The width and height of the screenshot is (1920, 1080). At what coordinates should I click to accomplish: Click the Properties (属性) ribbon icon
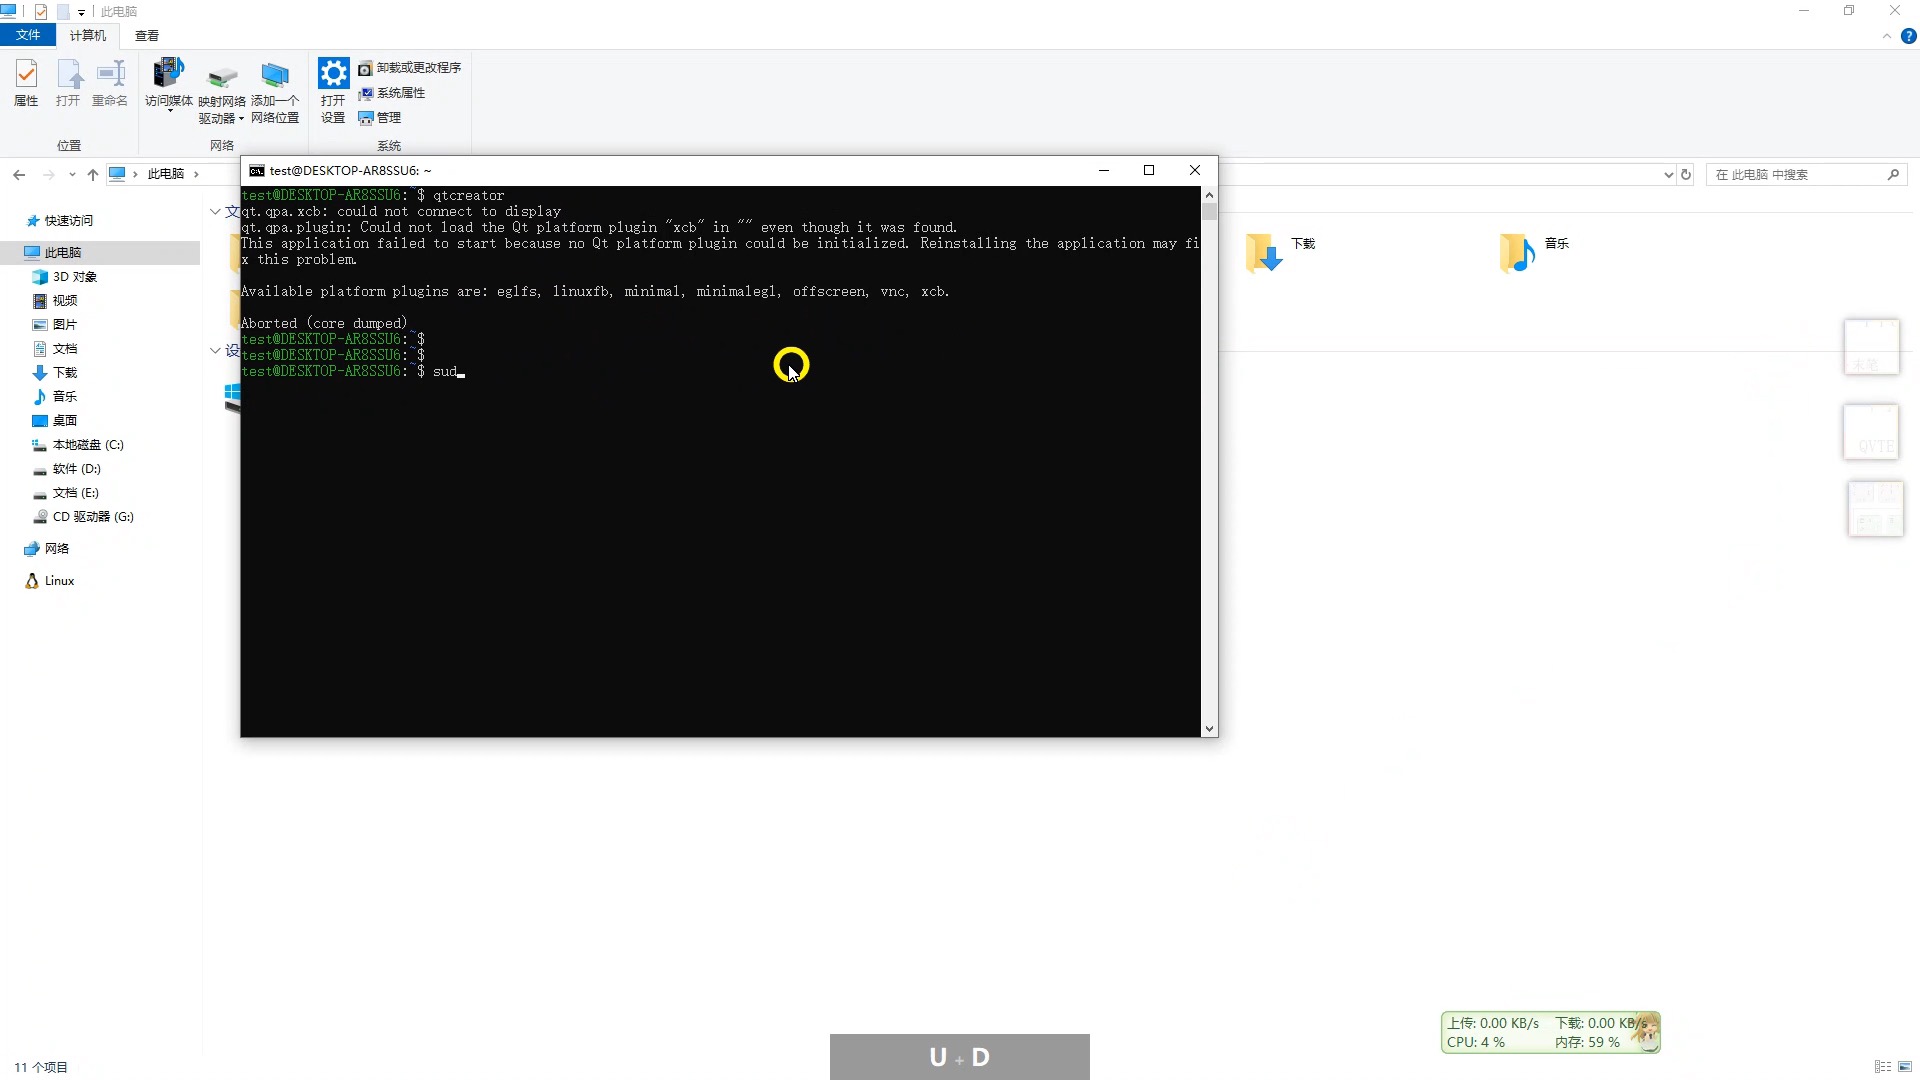26,82
